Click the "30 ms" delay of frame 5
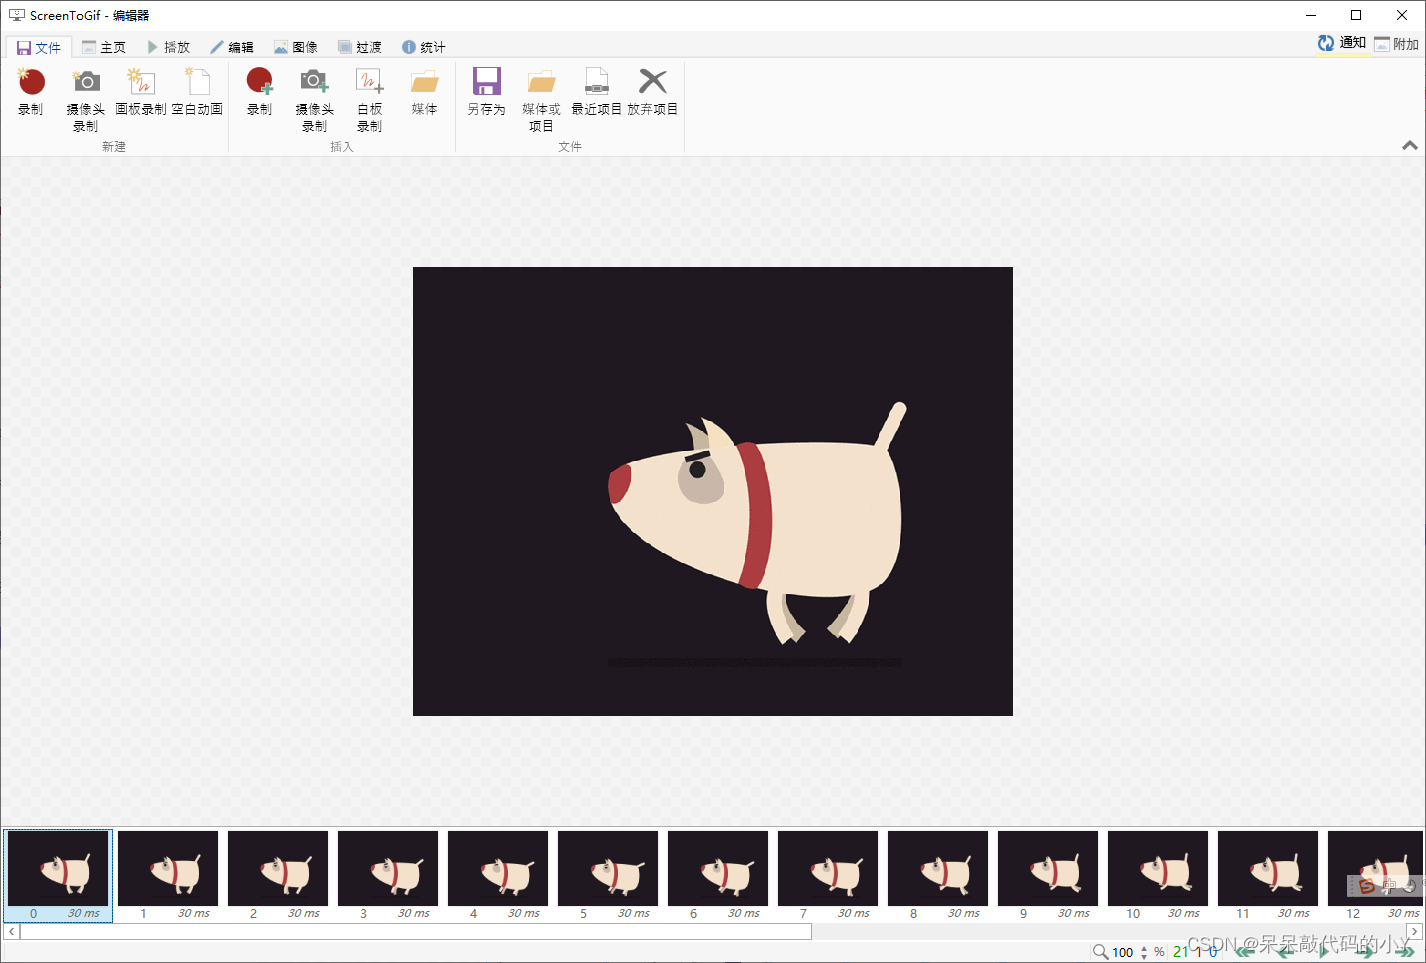Image resolution: width=1426 pixels, height=963 pixels. click(633, 913)
